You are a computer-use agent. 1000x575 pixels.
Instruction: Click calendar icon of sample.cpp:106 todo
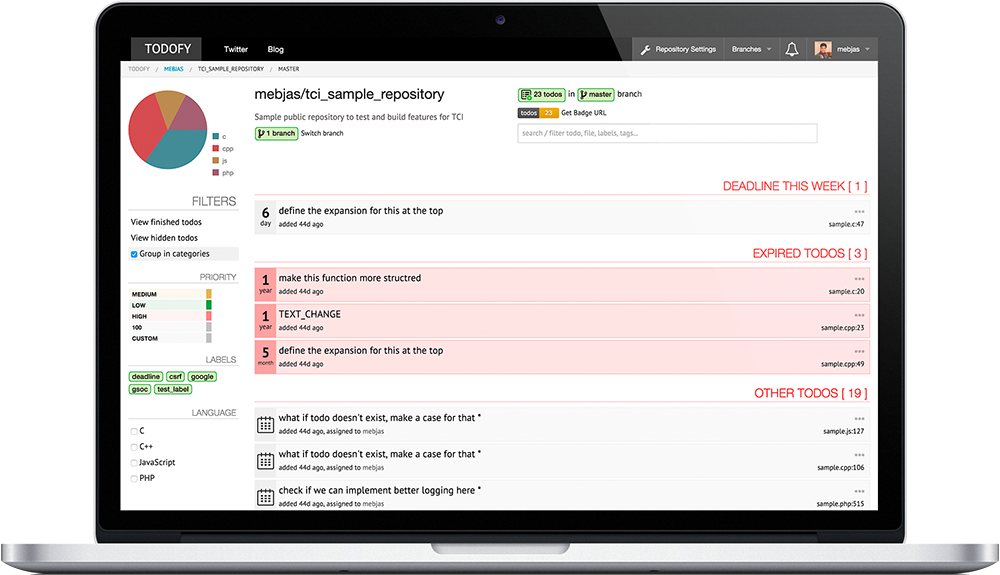click(x=265, y=461)
